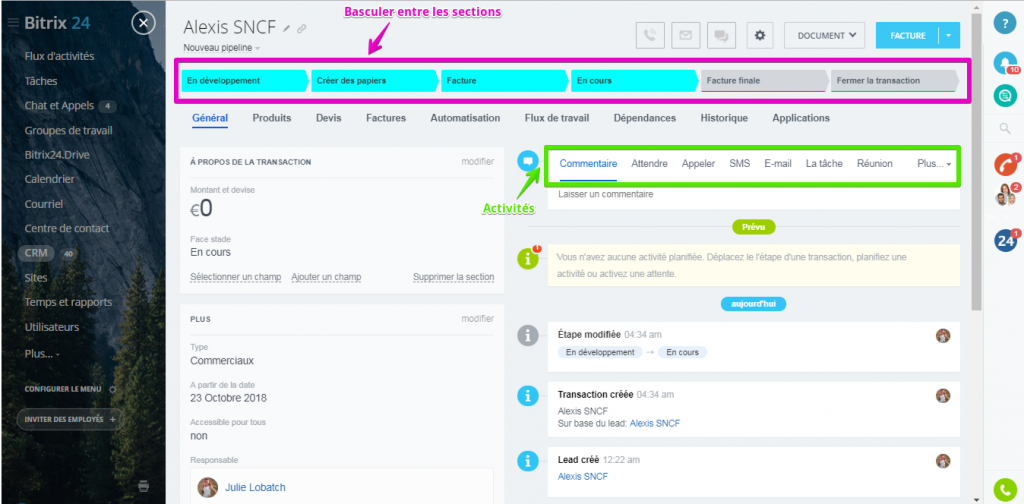Click modifier in the PLUS section
Image resolution: width=1024 pixels, height=504 pixels.
(478, 319)
